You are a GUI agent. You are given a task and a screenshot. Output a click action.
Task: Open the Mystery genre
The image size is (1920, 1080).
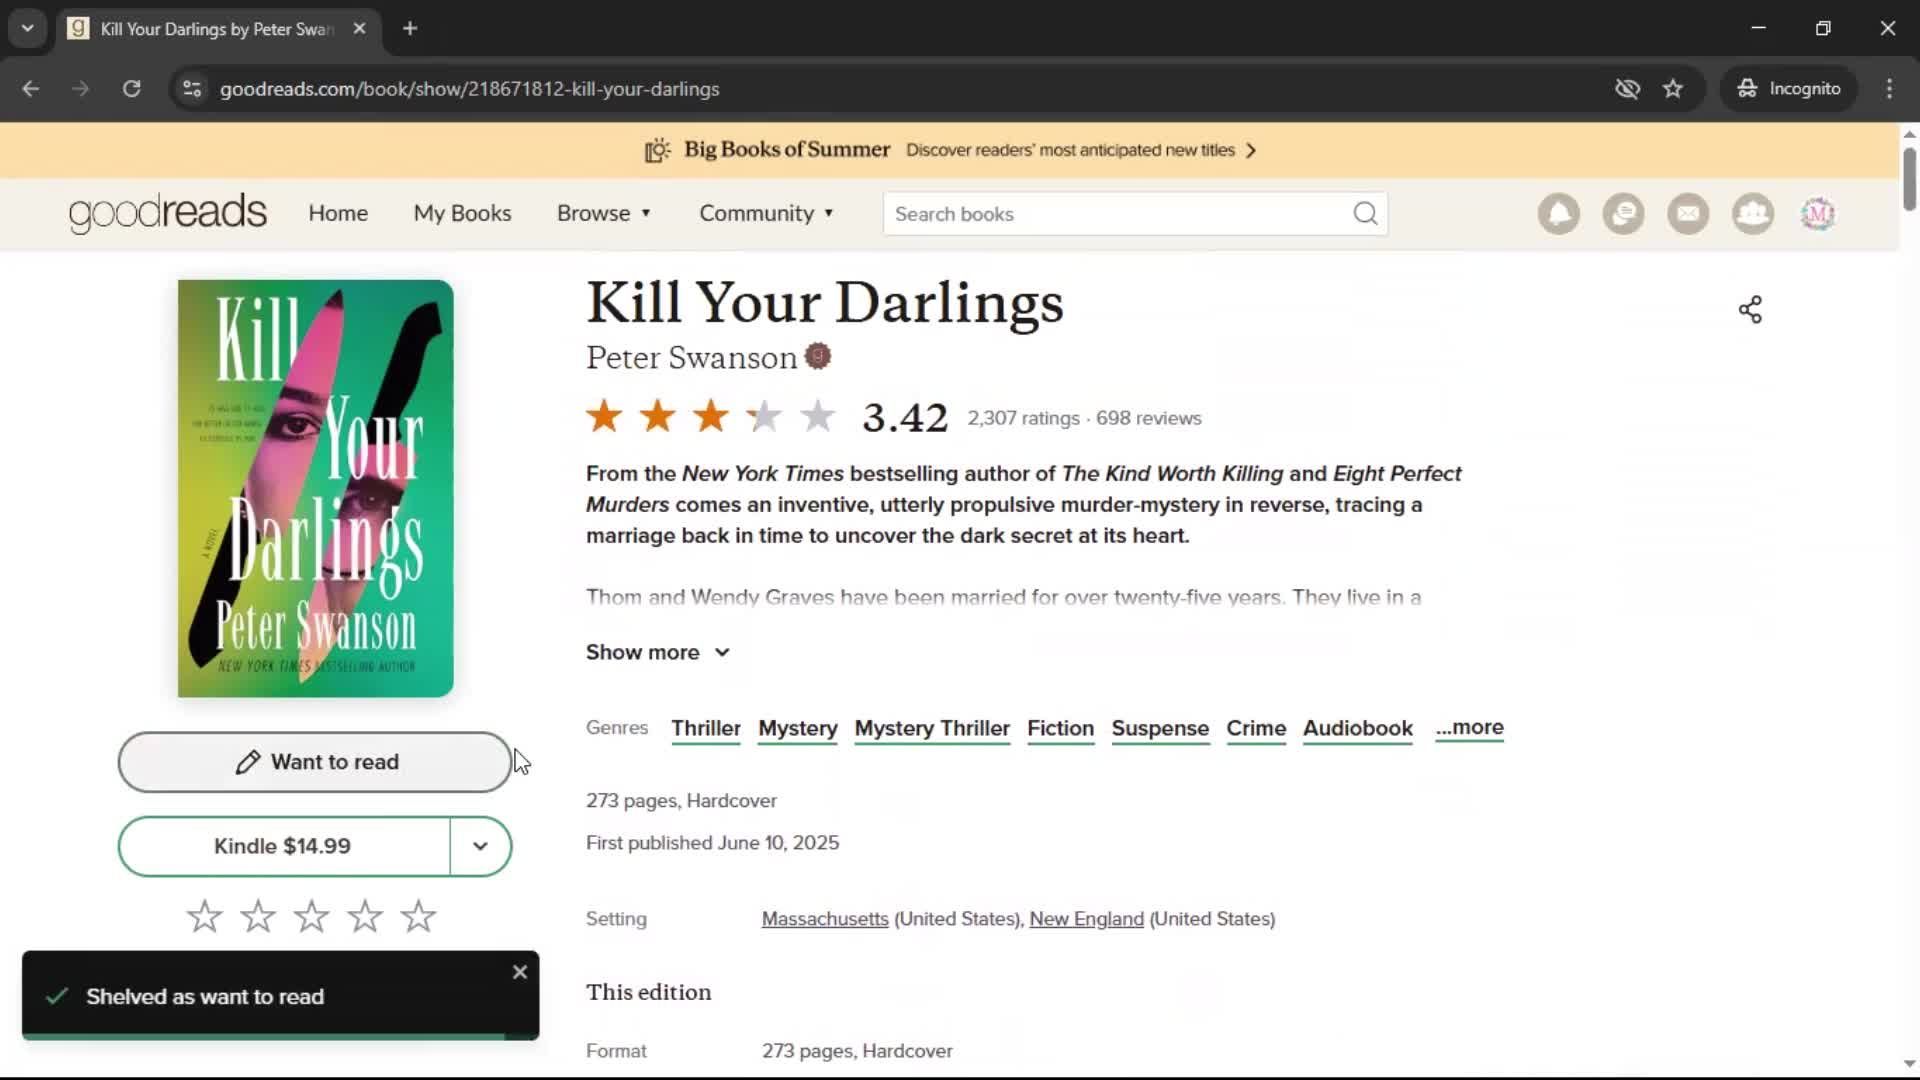coord(798,728)
